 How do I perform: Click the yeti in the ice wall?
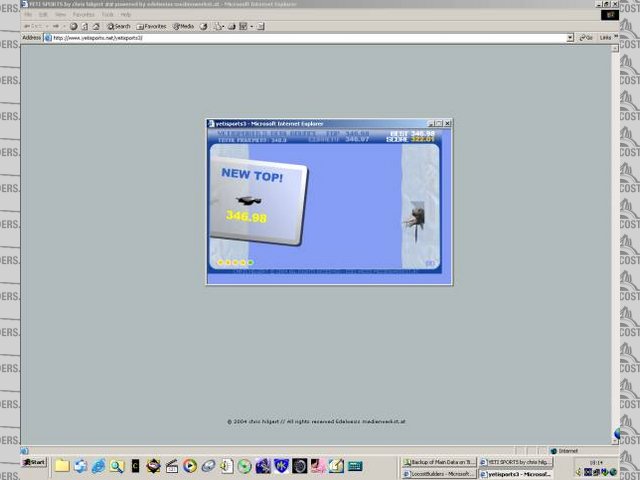416,215
